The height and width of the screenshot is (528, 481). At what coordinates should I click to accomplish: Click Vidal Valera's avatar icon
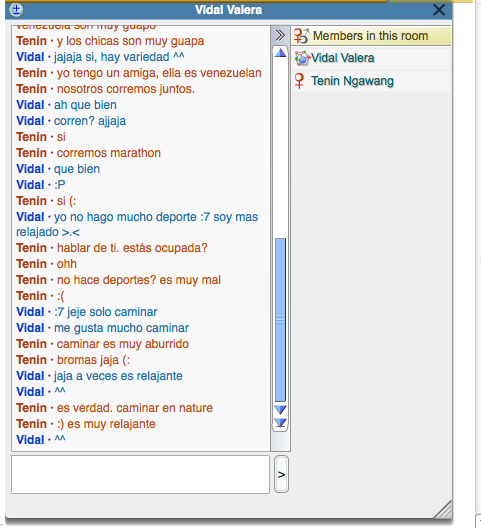[302, 58]
